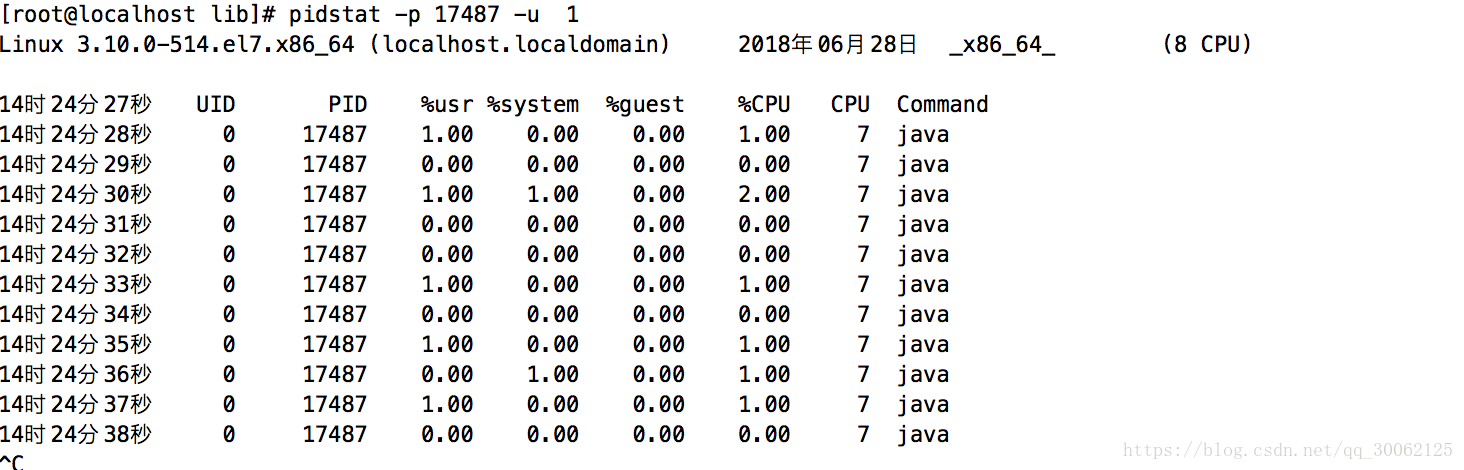
Task: Select the %system column header
Action: pyautogui.click(x=533, y=105)
